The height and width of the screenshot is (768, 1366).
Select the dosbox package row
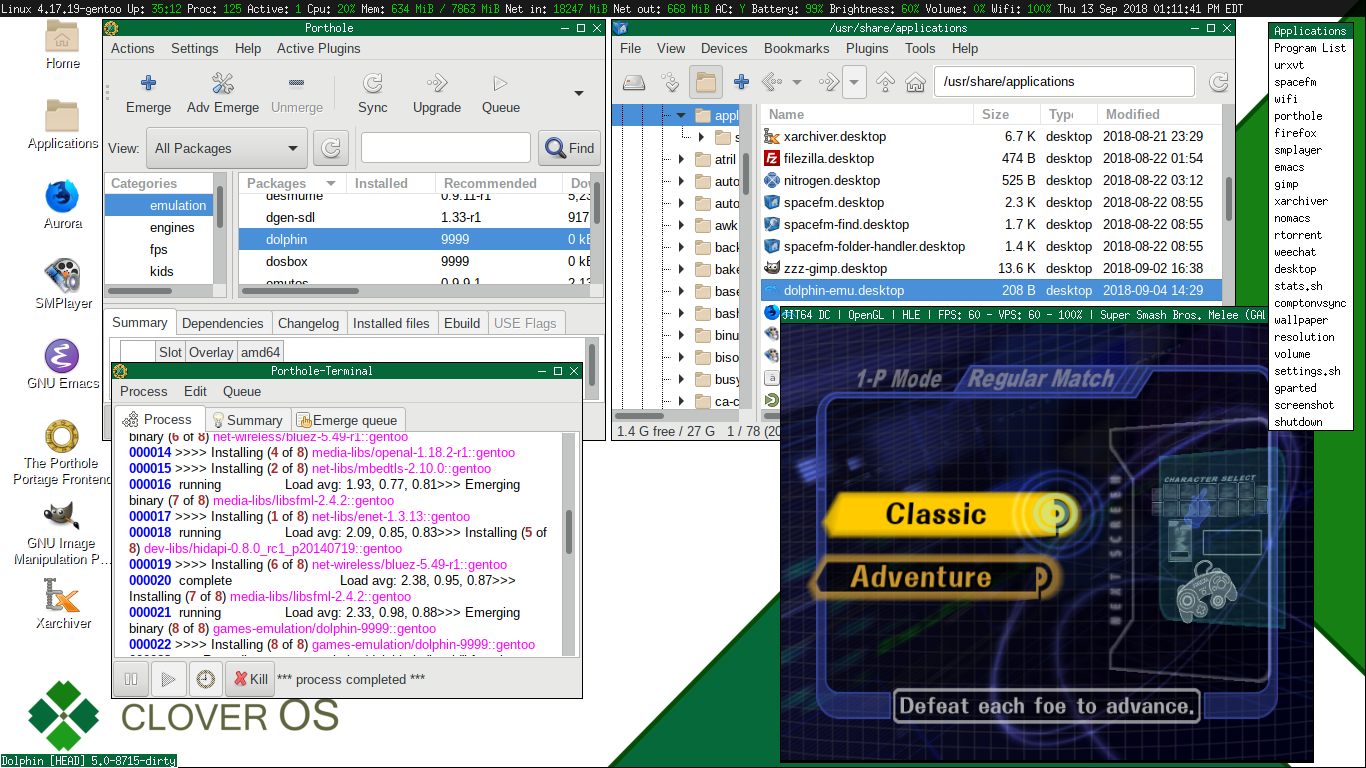point(413,261)
